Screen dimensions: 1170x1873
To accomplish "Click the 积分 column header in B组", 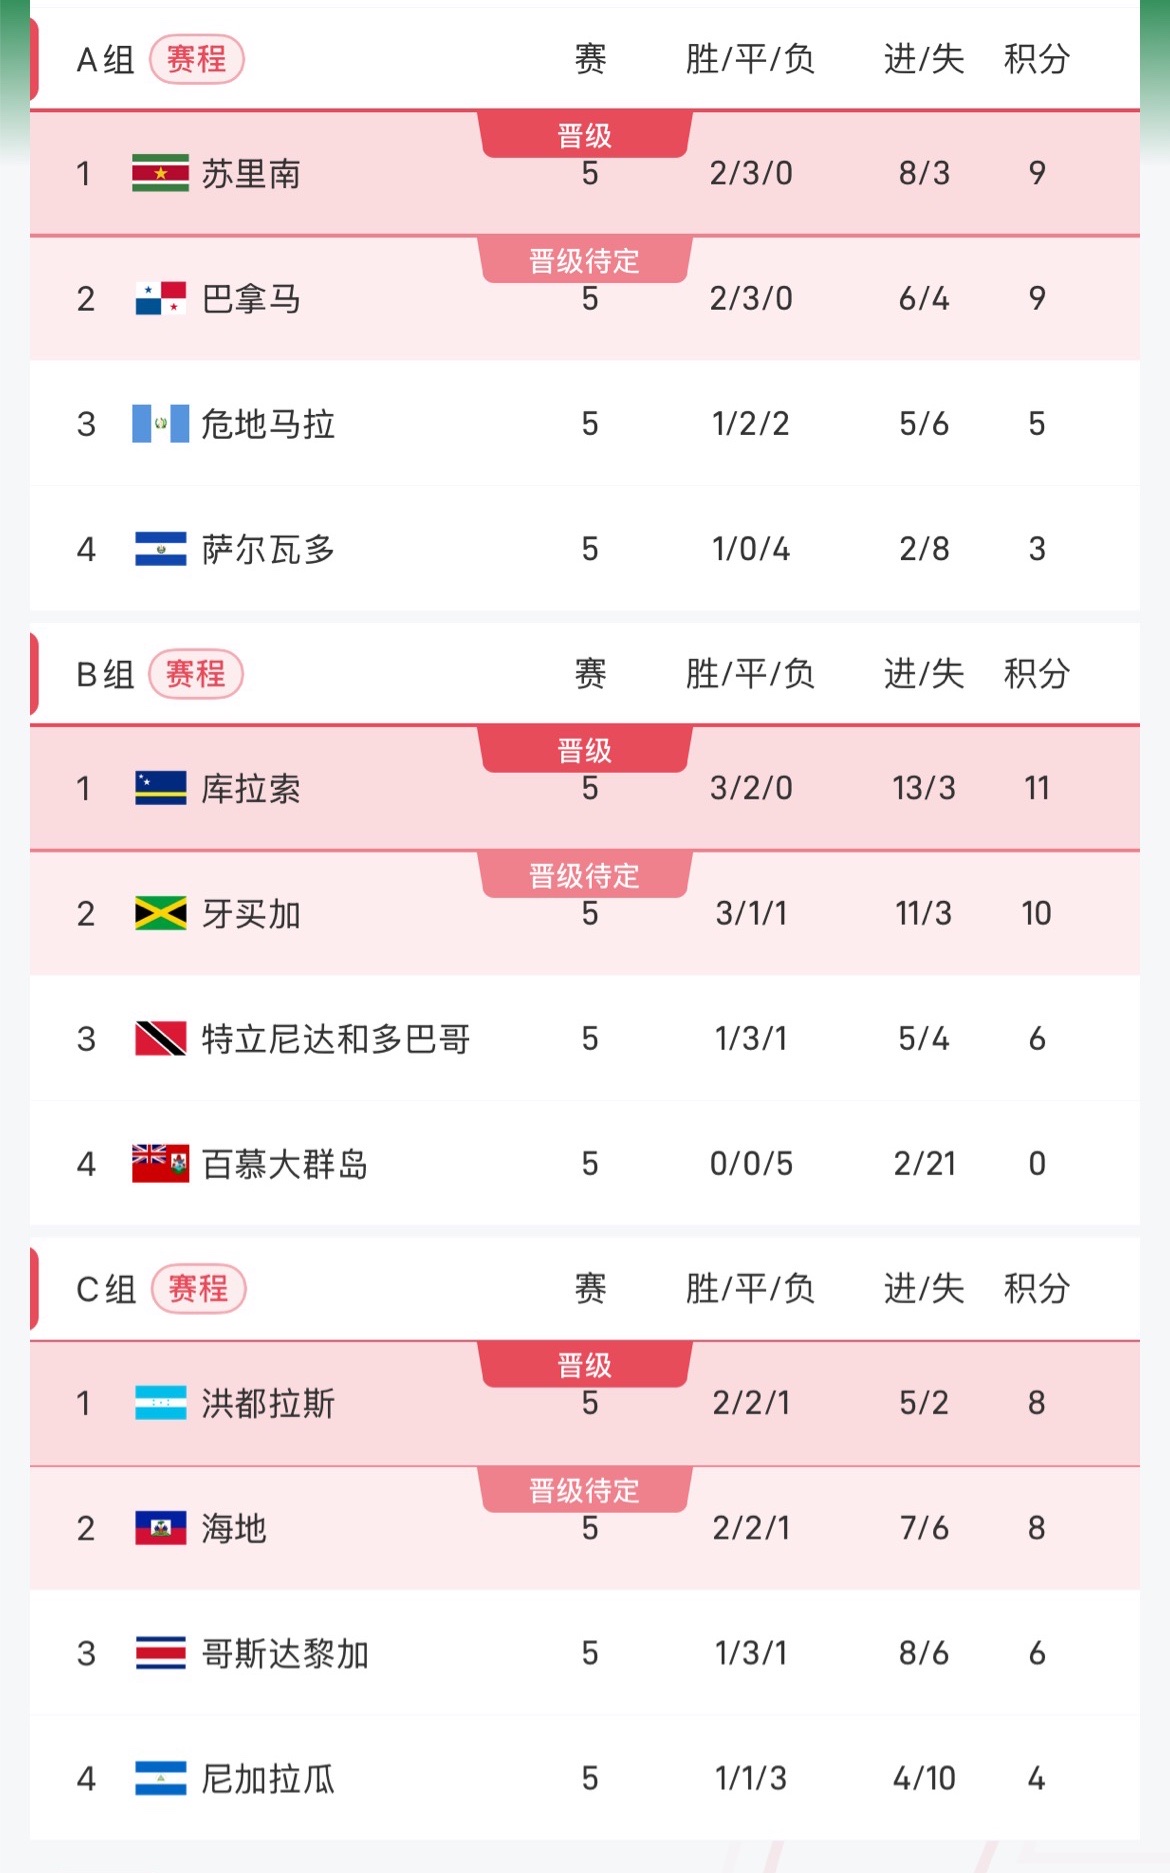I will pos(1036,674).
